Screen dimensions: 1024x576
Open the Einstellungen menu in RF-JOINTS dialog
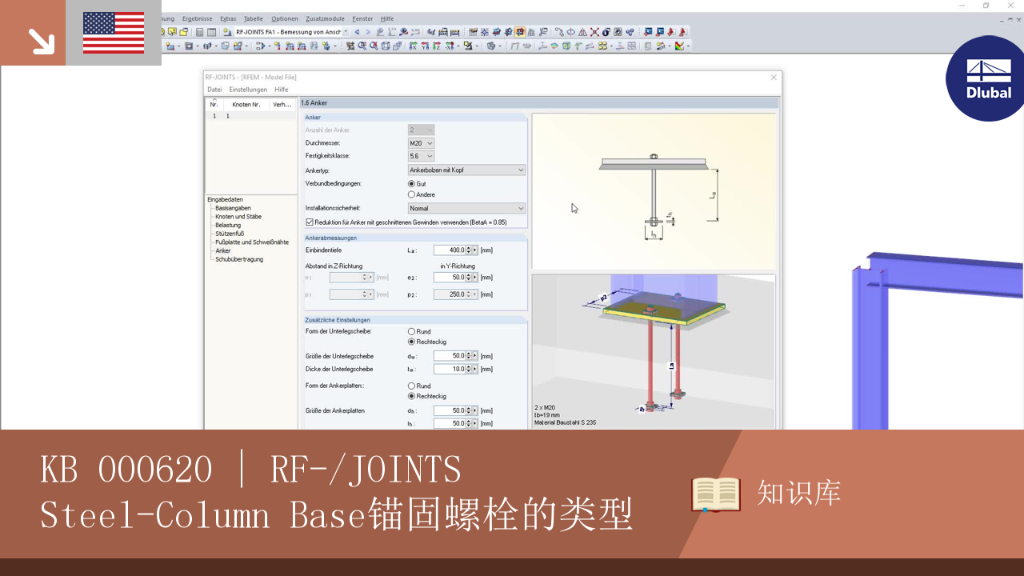[248, 89]
